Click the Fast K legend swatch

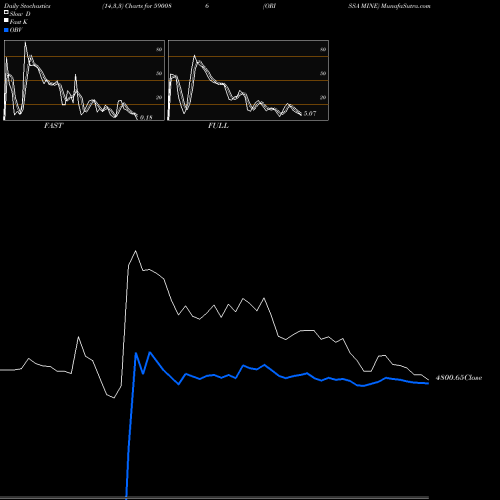click(x=6, y=21)
